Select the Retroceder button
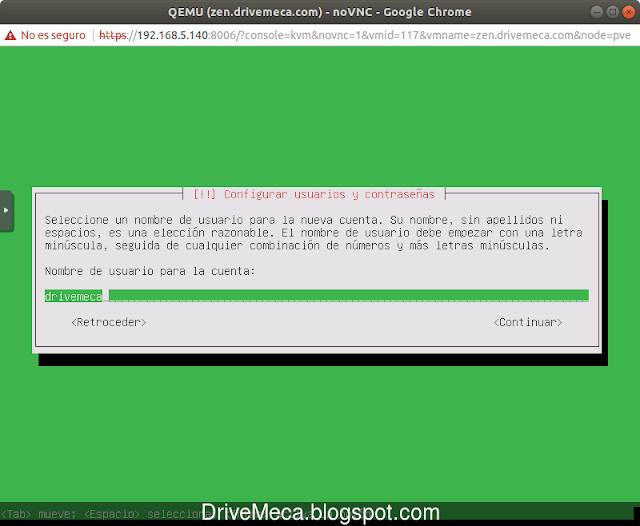 109,322
